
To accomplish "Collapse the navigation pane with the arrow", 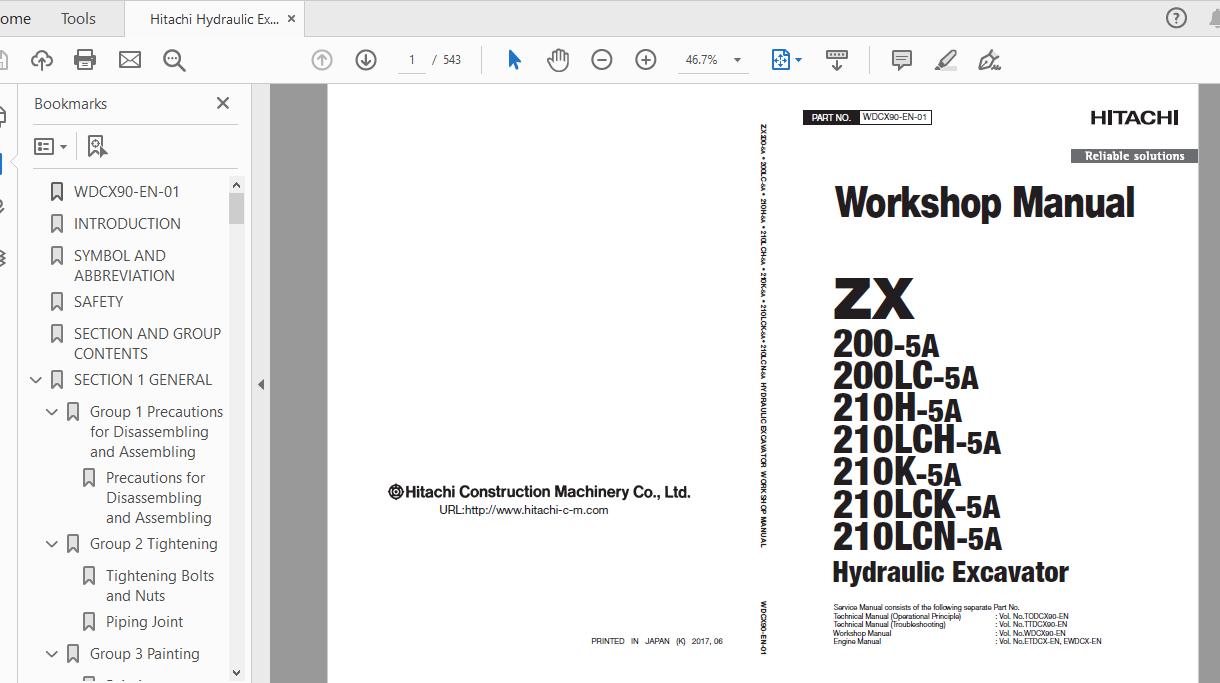I will [x=261, y=384].
